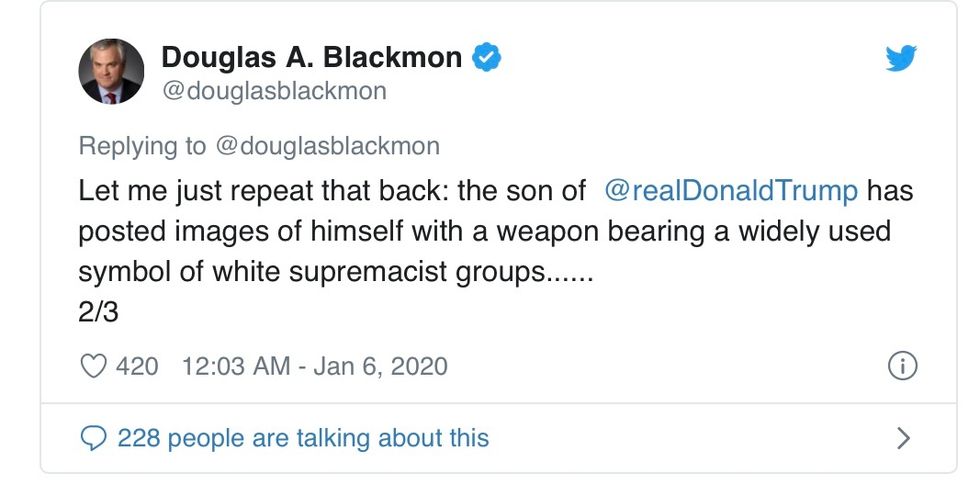The image size is (980, 485).
Task: Open the @douglasblackmon handle below the name
Action: coord(274,91)
